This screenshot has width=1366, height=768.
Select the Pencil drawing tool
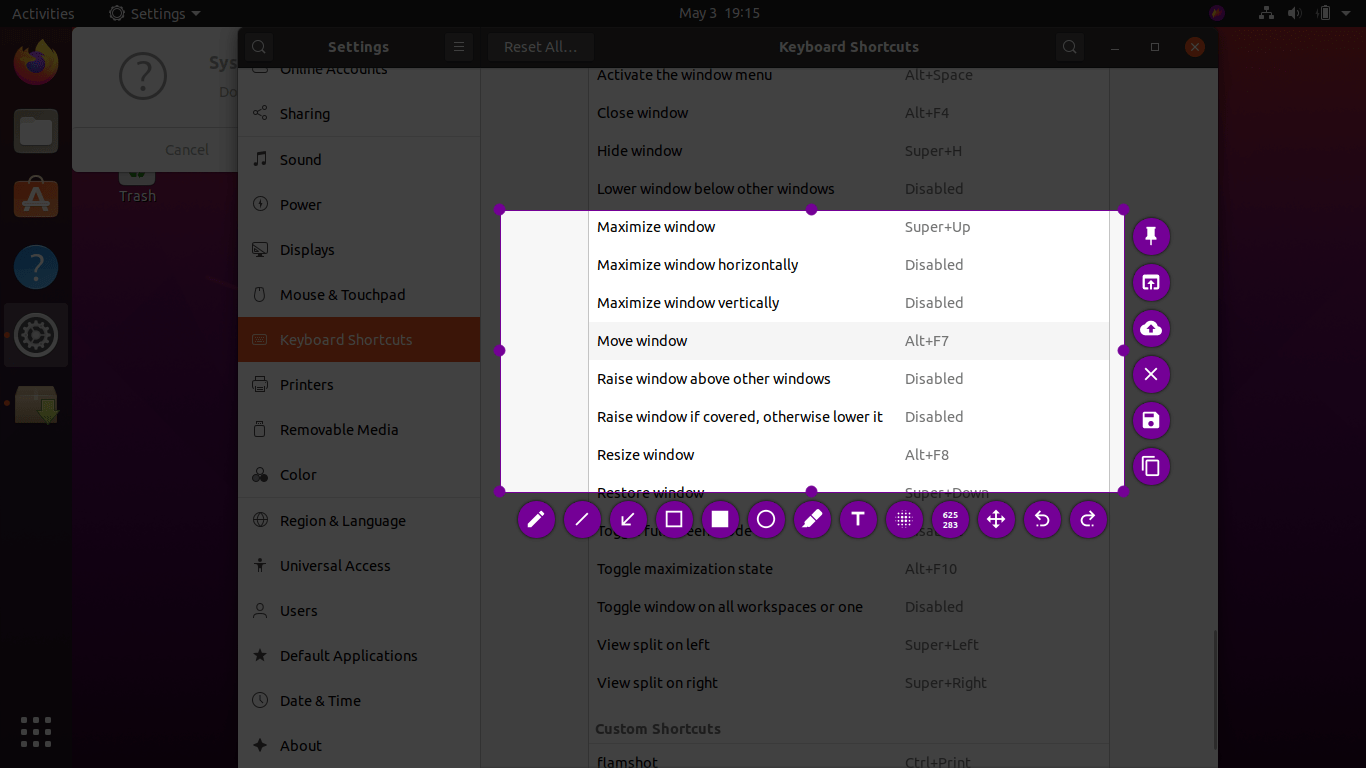click(x=536, y=519)
